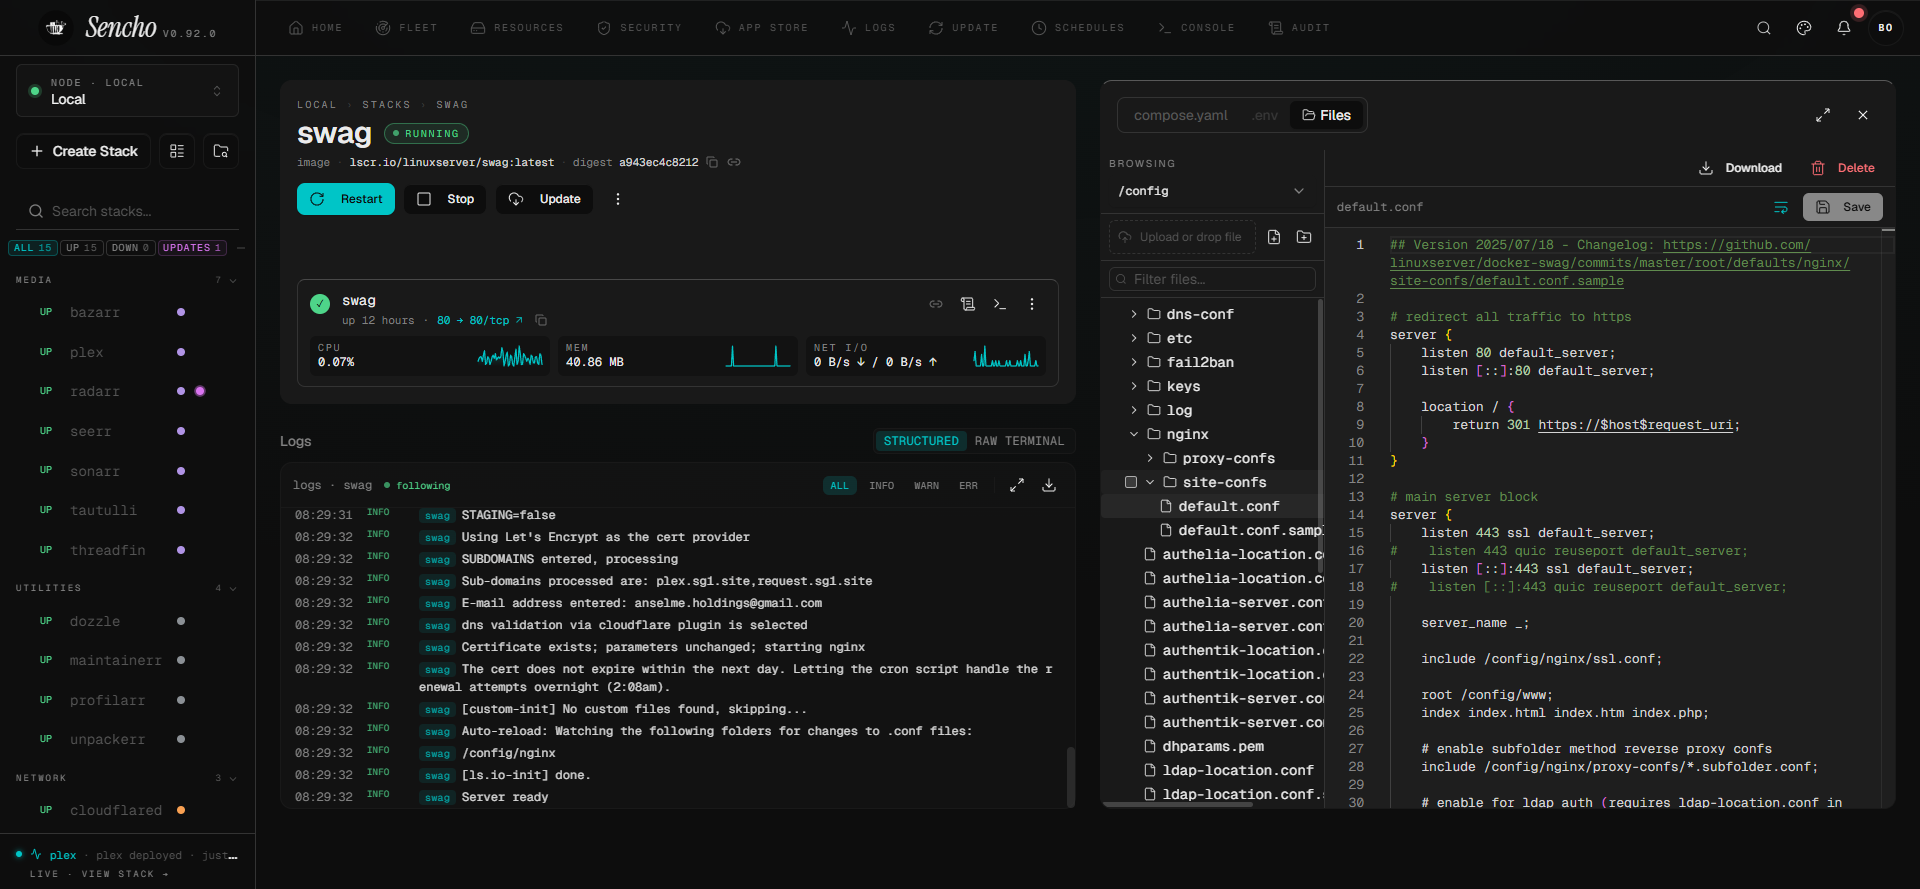Expand the fail2ban folder
The width and height of the screenshot is (1920, 889).
coord(1134,362)
